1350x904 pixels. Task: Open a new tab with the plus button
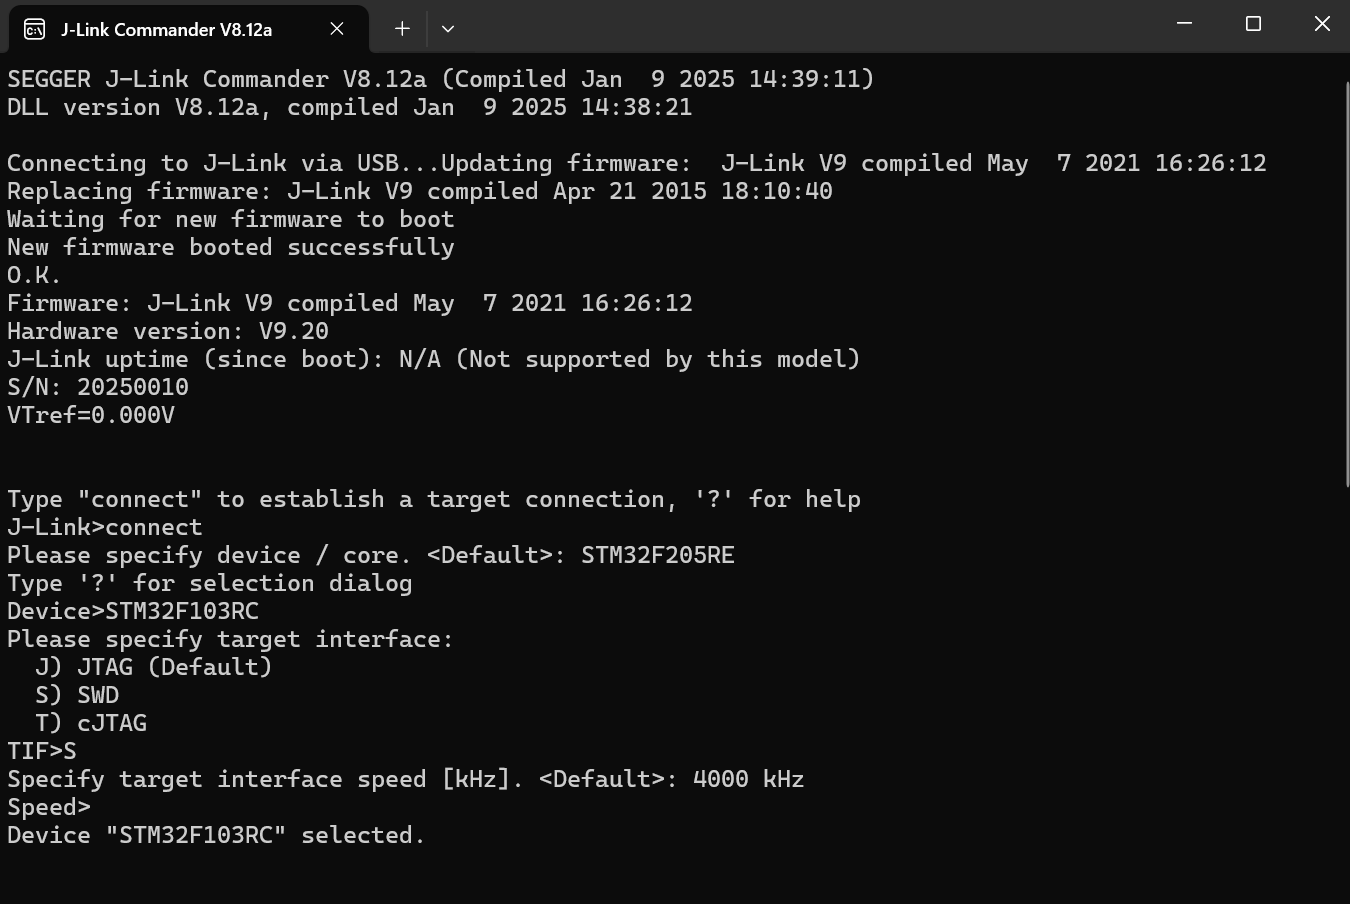[402, 29]
